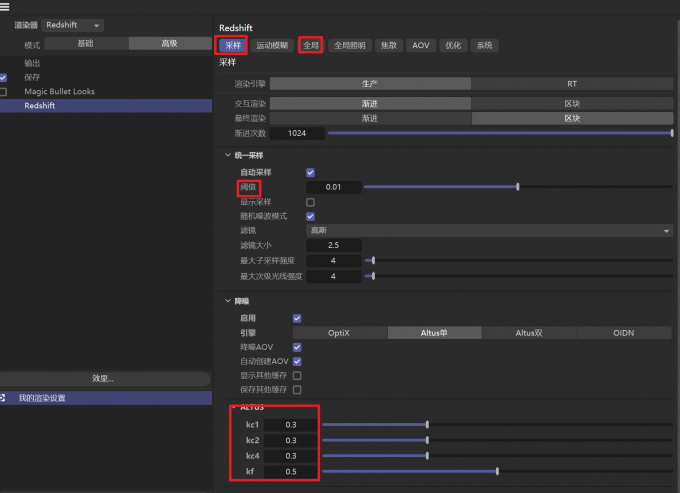Open the 渲染器 Redshift dropdown
The height and width of the screenshot is (493, 680).
click(72, 25)
